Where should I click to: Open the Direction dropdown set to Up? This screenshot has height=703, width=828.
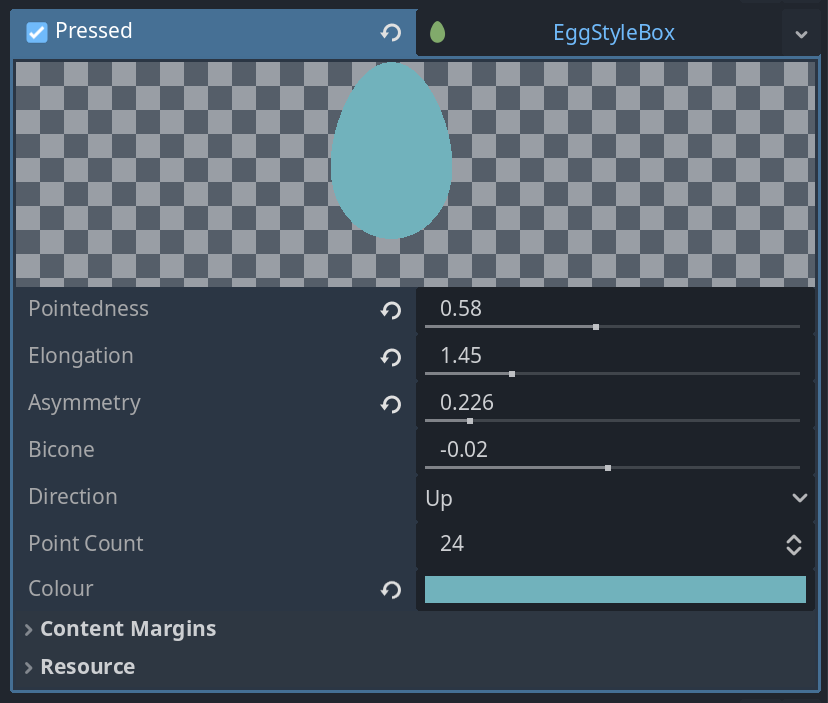(x=614, y=497)
